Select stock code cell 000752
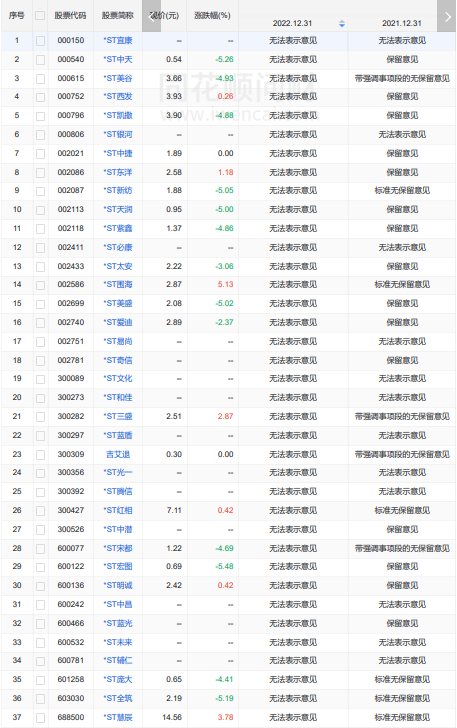 pyautogui.click(x=71, y=96)
